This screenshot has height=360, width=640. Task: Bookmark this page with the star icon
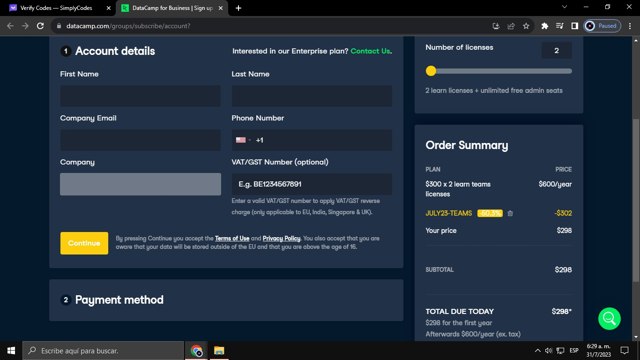click(x=526, y=26)
